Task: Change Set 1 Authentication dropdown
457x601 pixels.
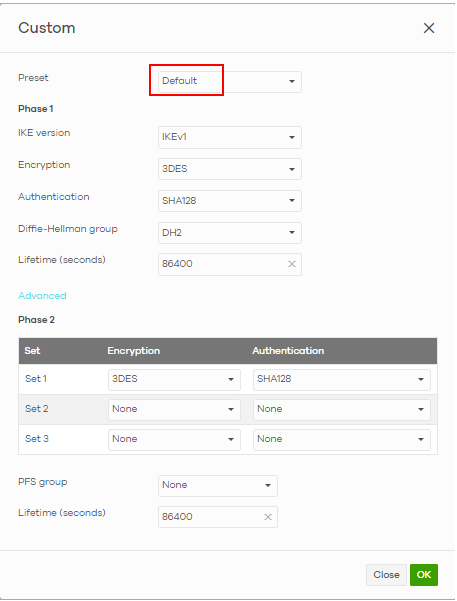Action: click(342, 379)
